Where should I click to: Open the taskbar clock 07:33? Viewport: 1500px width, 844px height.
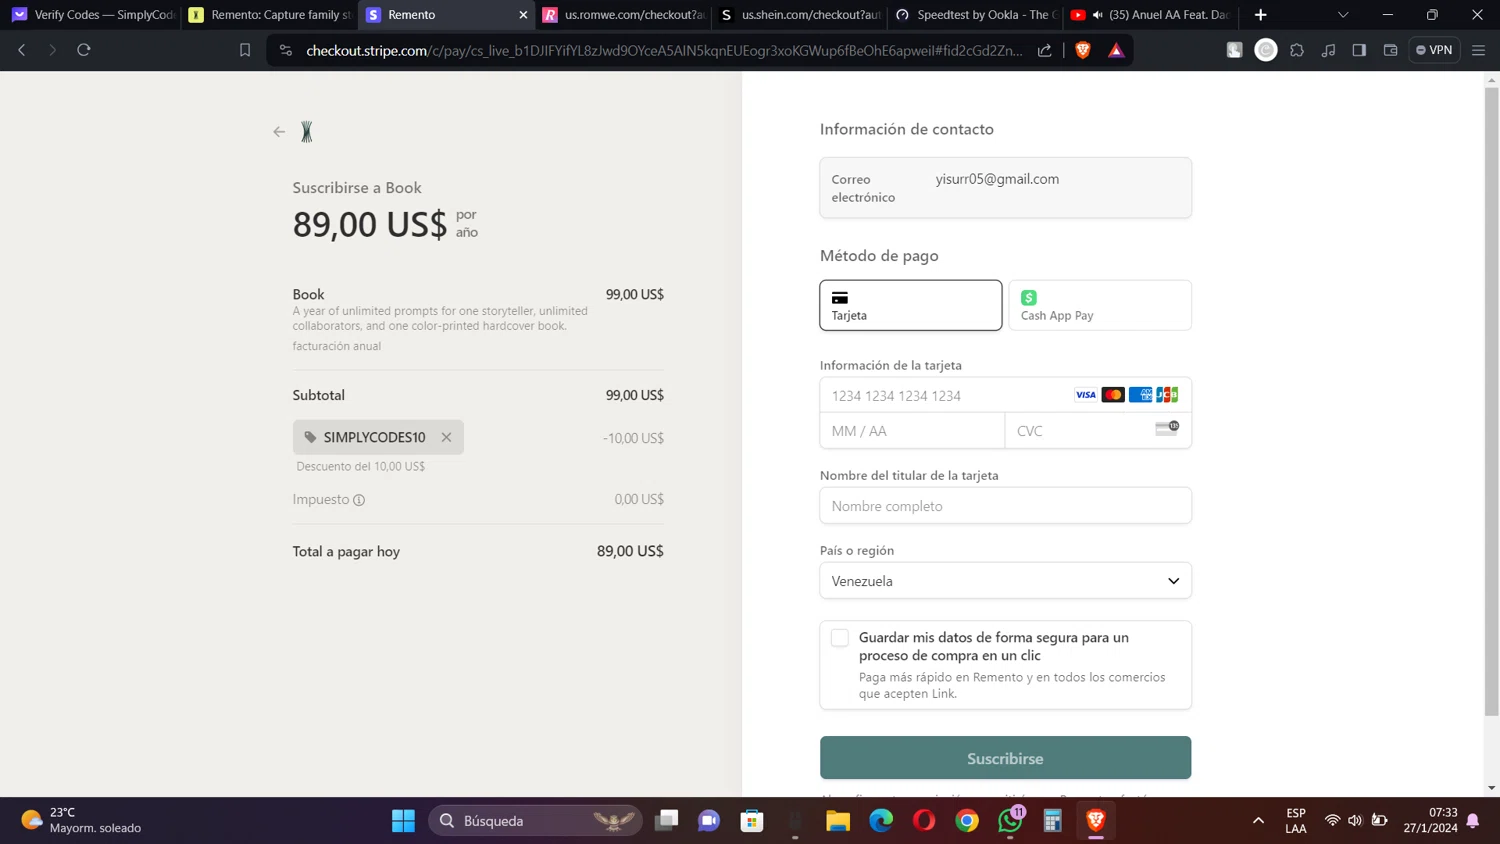(x=1430, y=820)
